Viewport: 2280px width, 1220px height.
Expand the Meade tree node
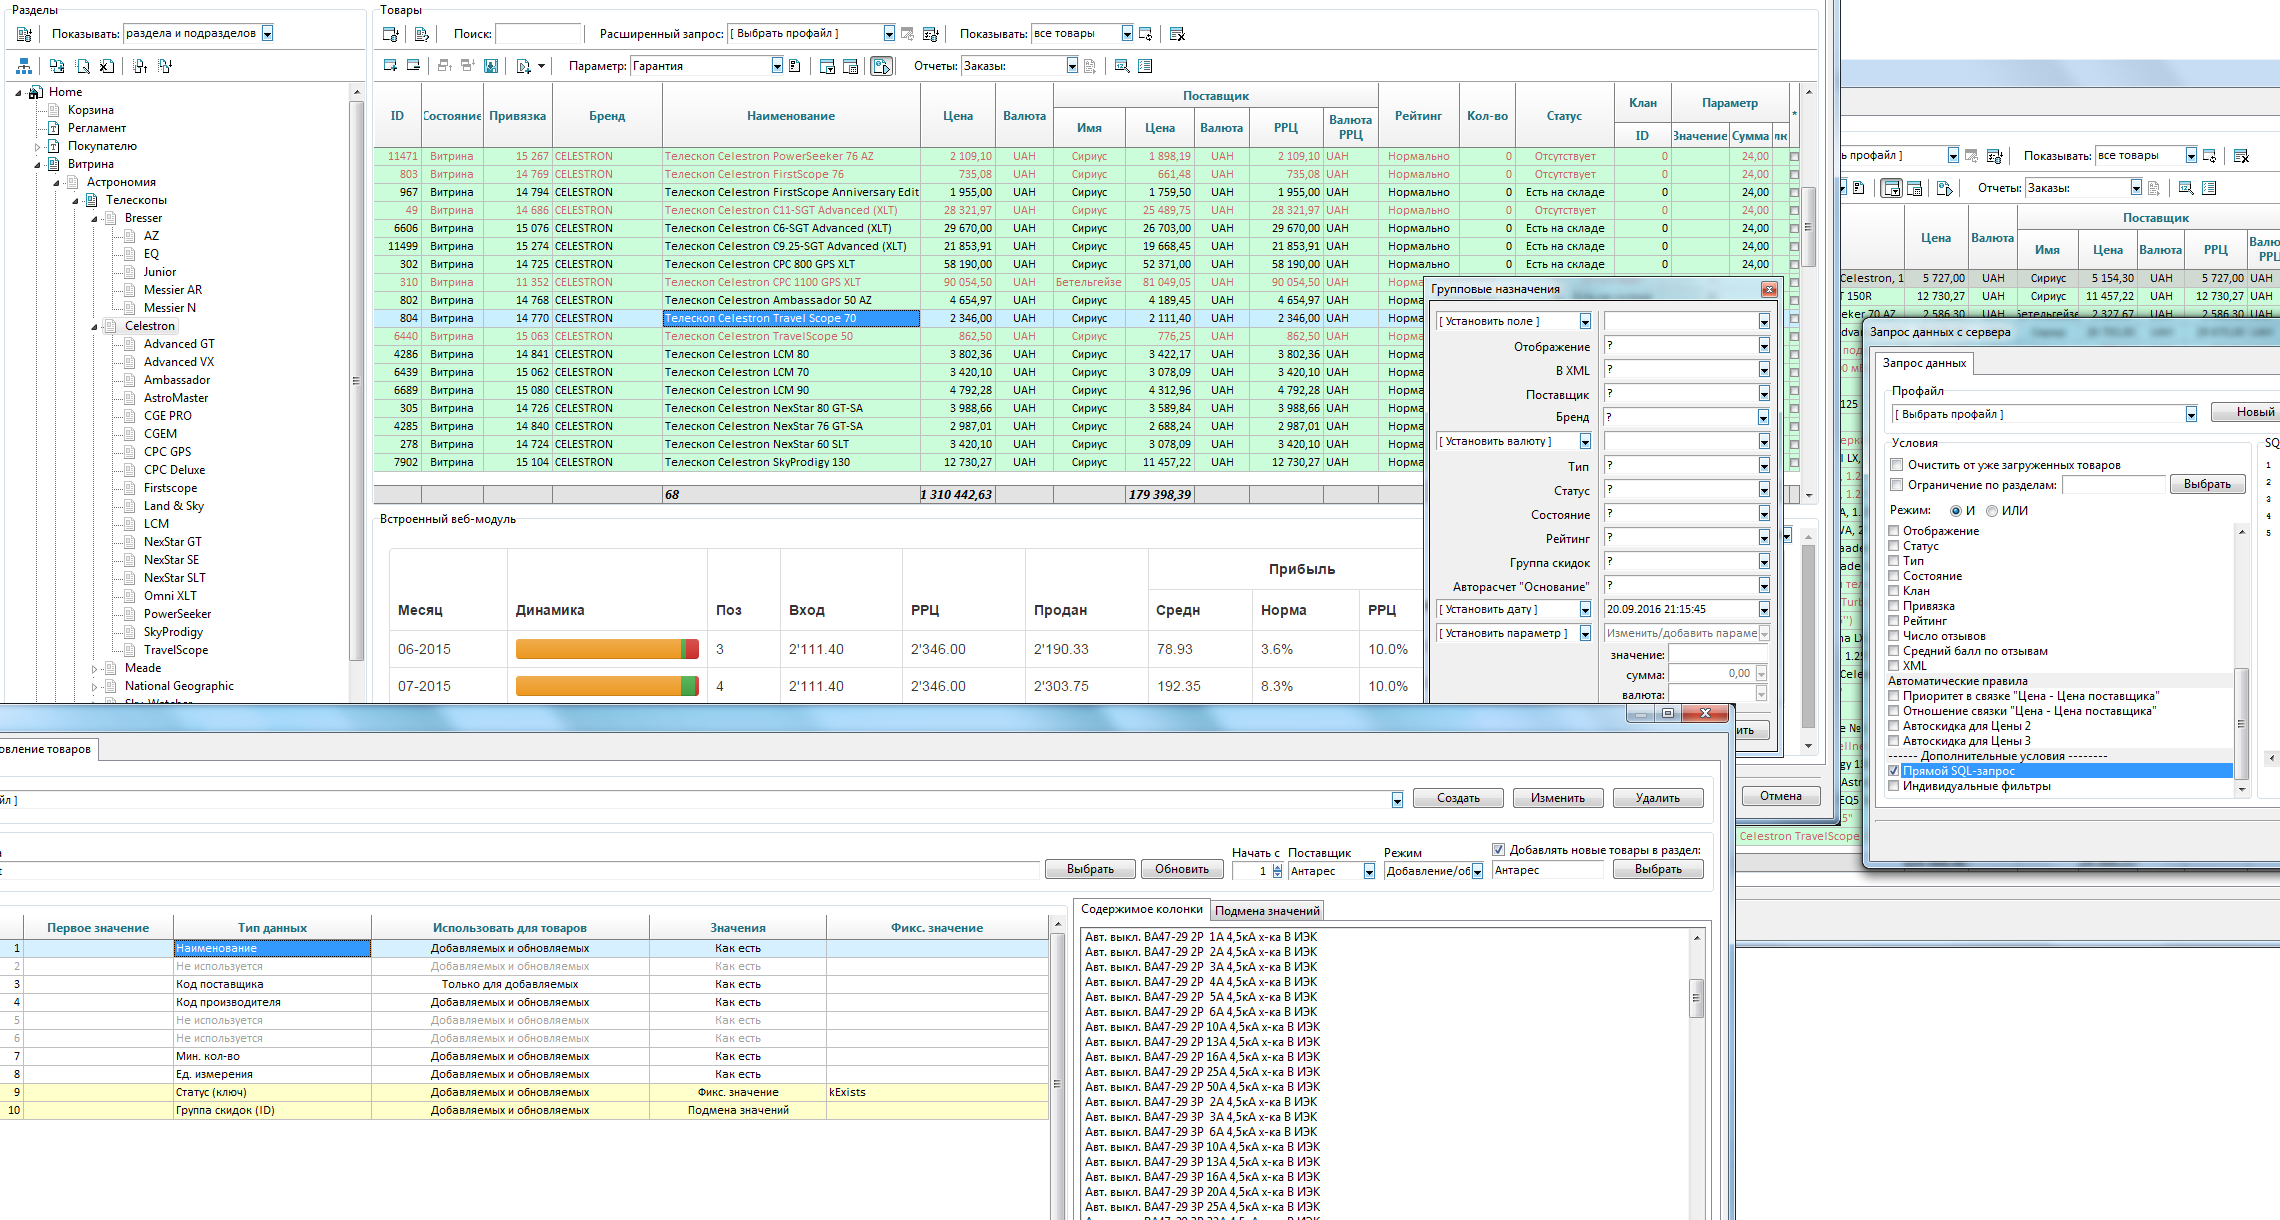coord(96,667)
